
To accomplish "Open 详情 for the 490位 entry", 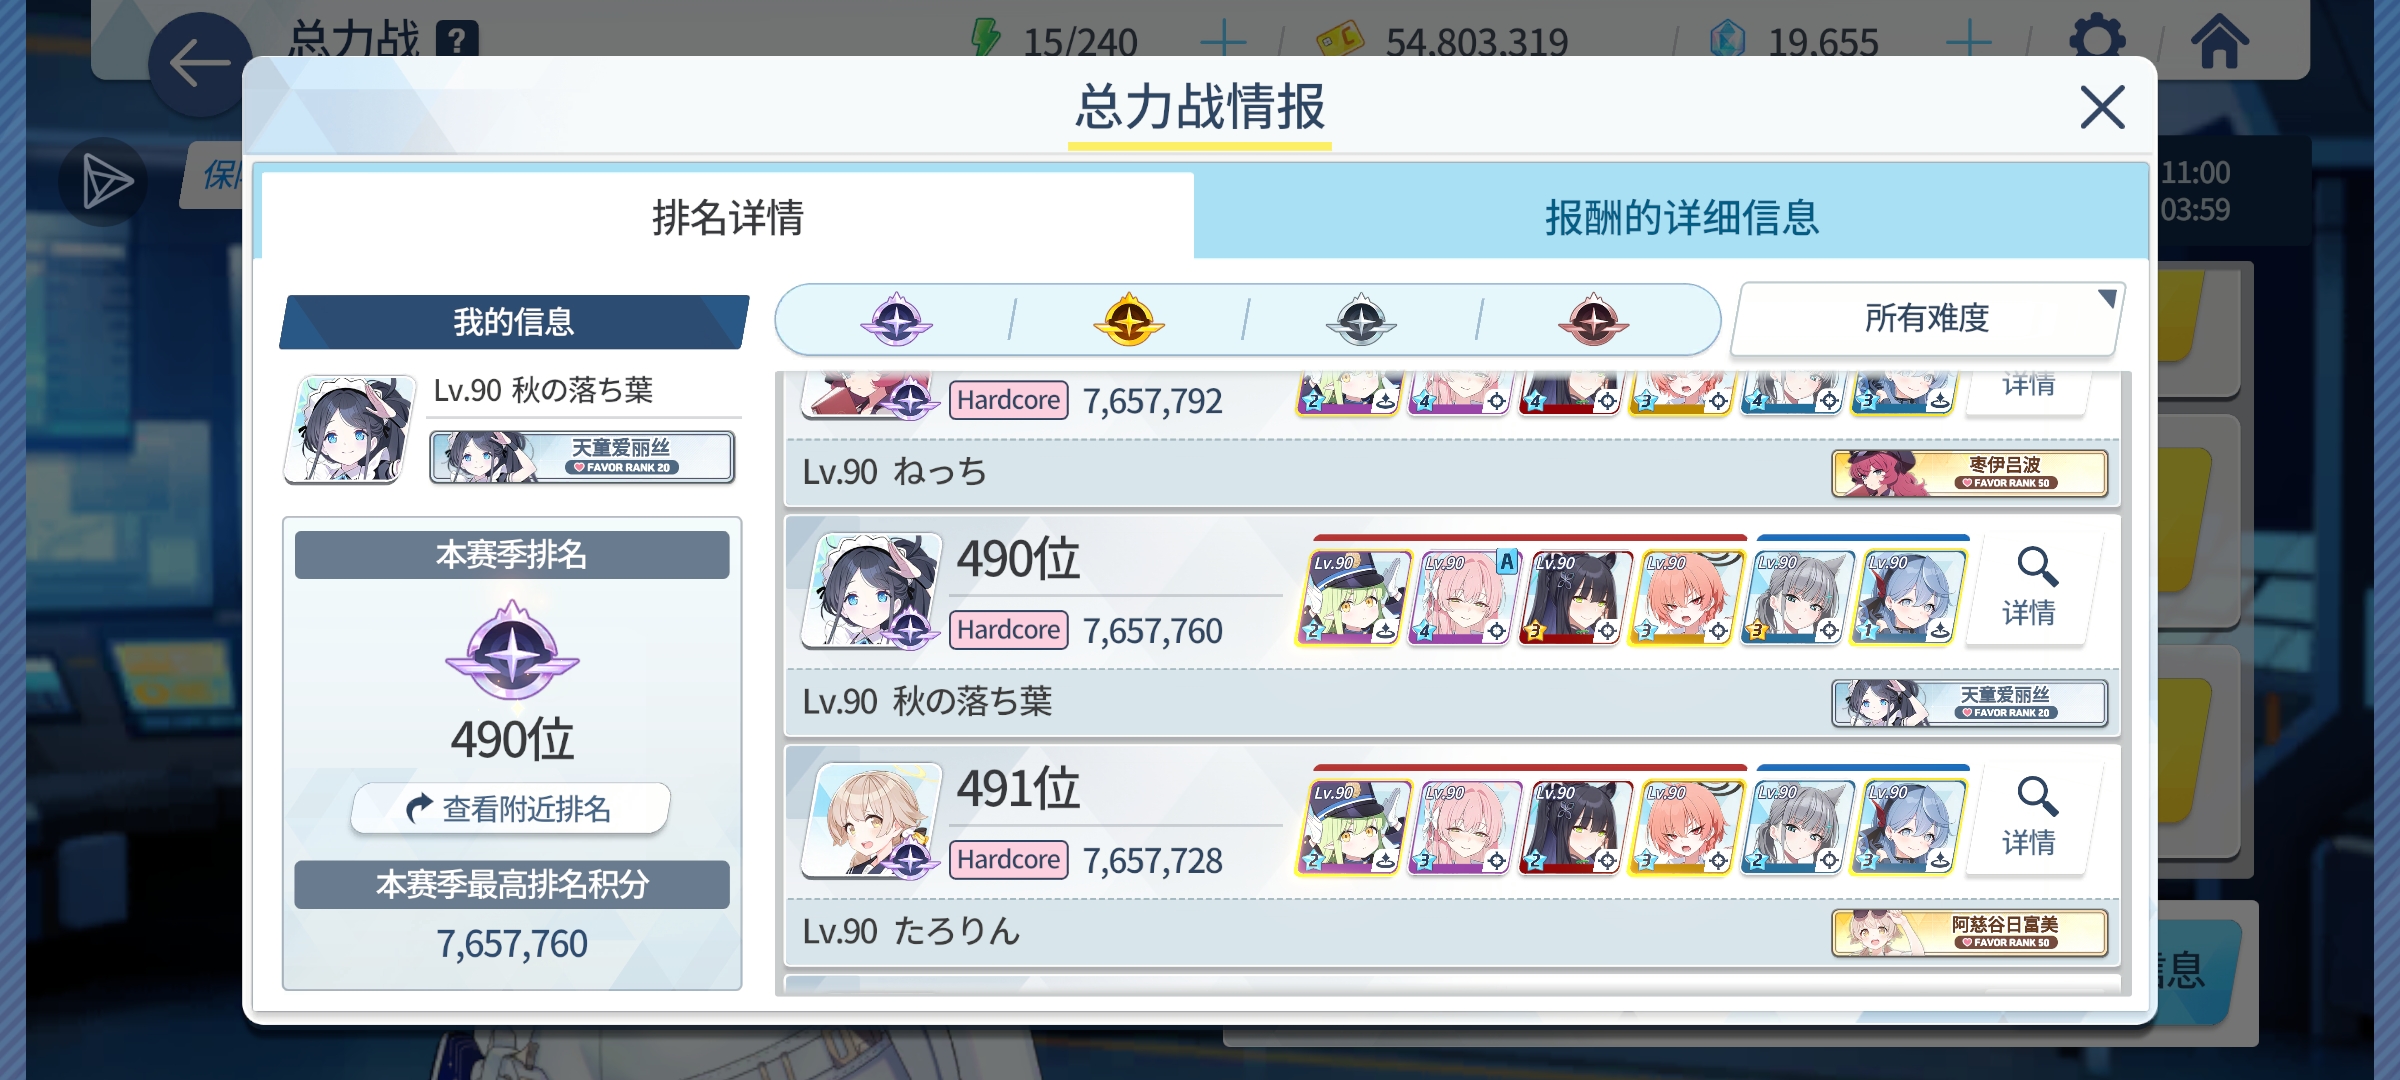I will (2029, 589).
